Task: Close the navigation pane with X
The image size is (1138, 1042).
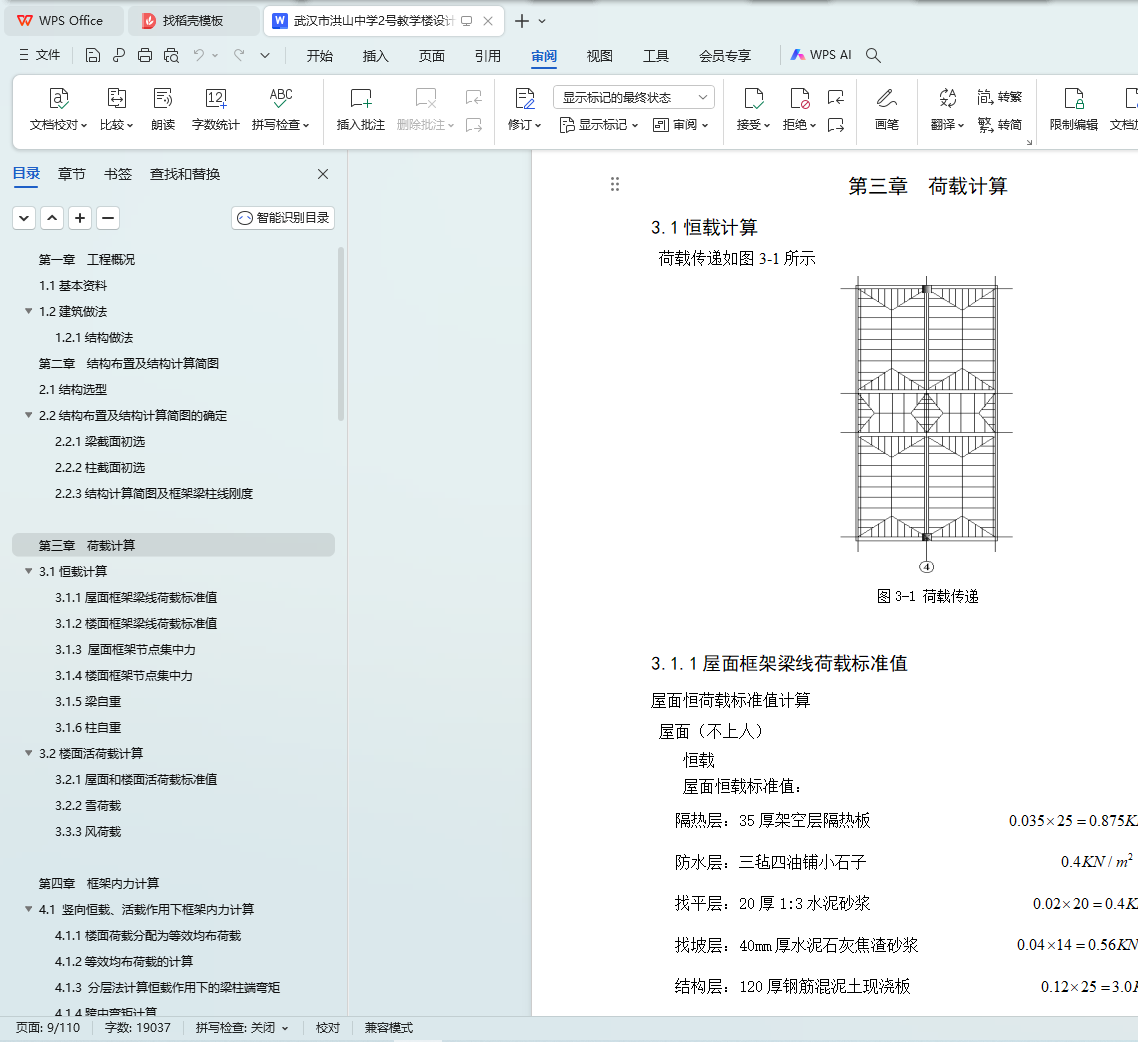Action: click(323, 174)
